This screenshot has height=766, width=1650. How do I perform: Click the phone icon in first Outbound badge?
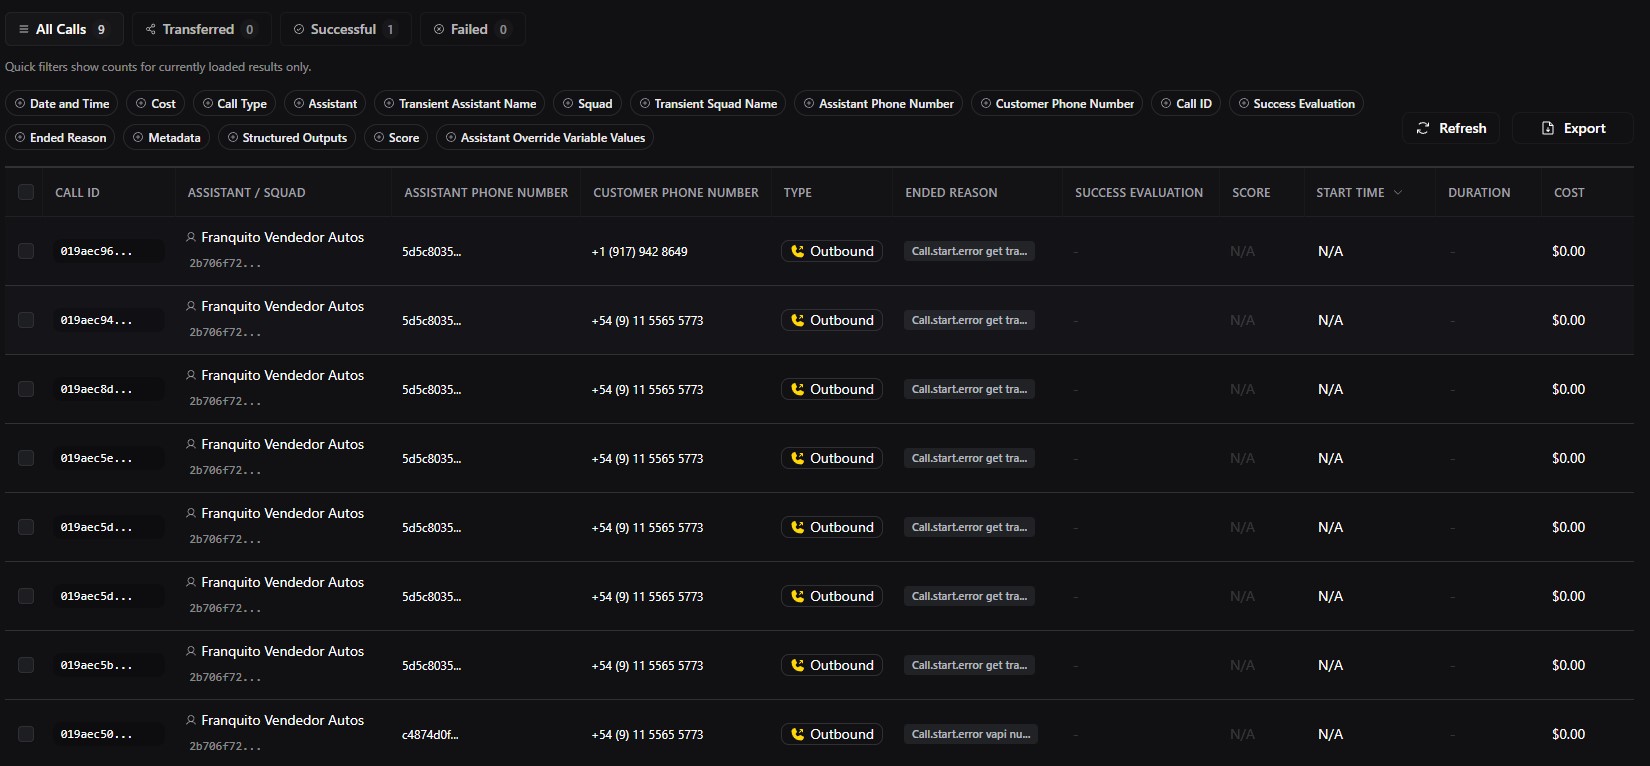(797, 251)
